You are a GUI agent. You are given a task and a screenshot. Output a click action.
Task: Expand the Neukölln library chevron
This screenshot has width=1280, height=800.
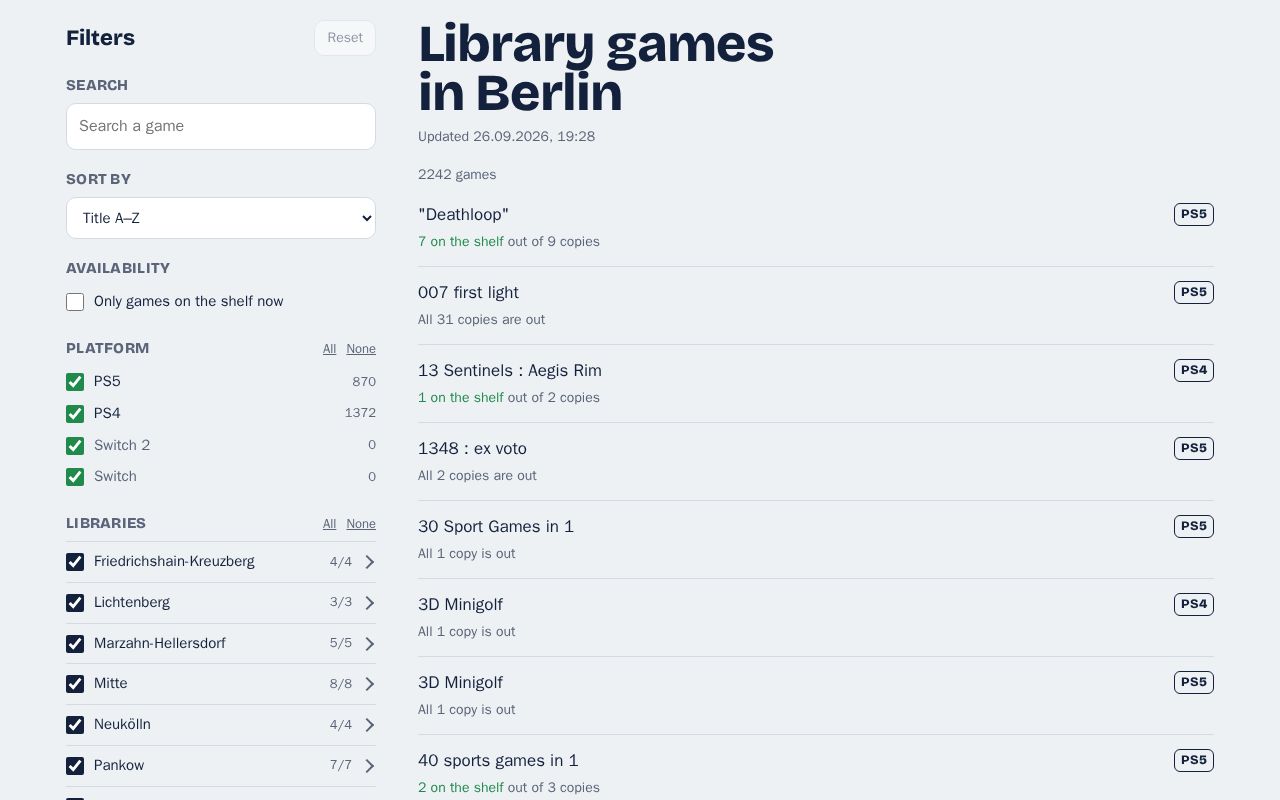369,725
